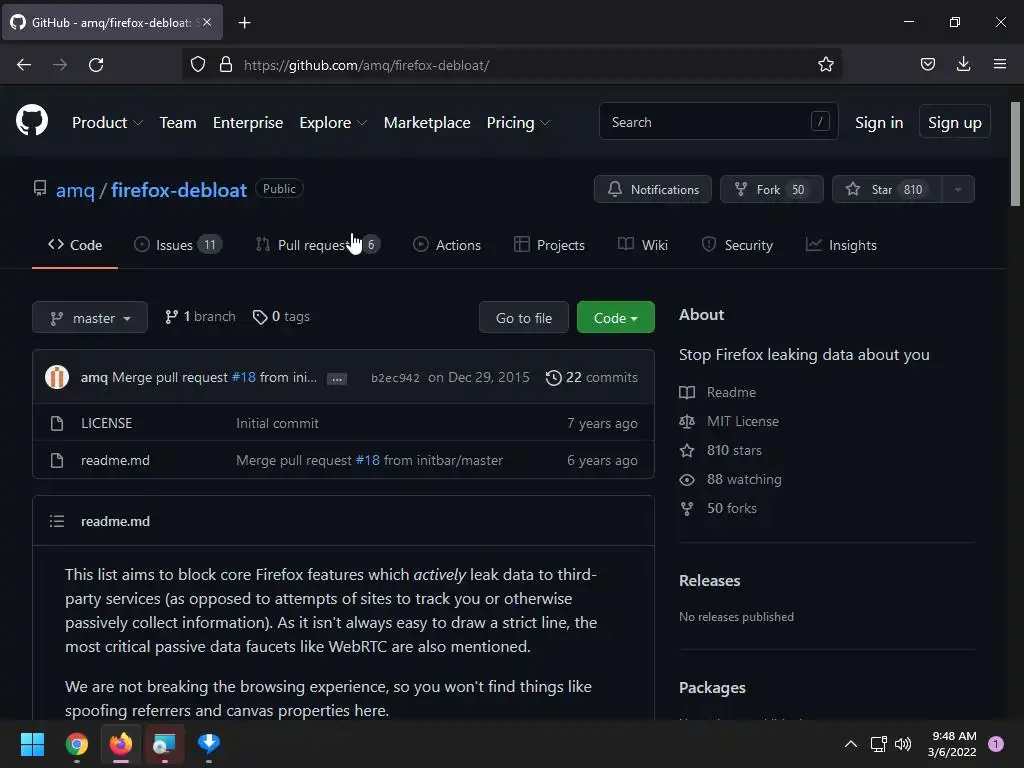Expand the Product menu
The height and width of the screenshot is (768, 1024).
click(x=107, y=123)
